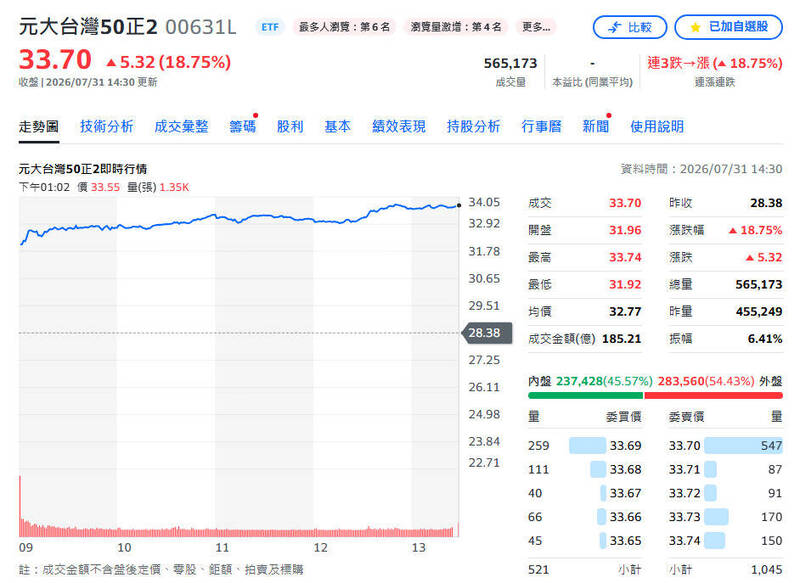The image size is (800, 583).
Task: Switch to the 績效表現 tab
Action: click(399, 126)
